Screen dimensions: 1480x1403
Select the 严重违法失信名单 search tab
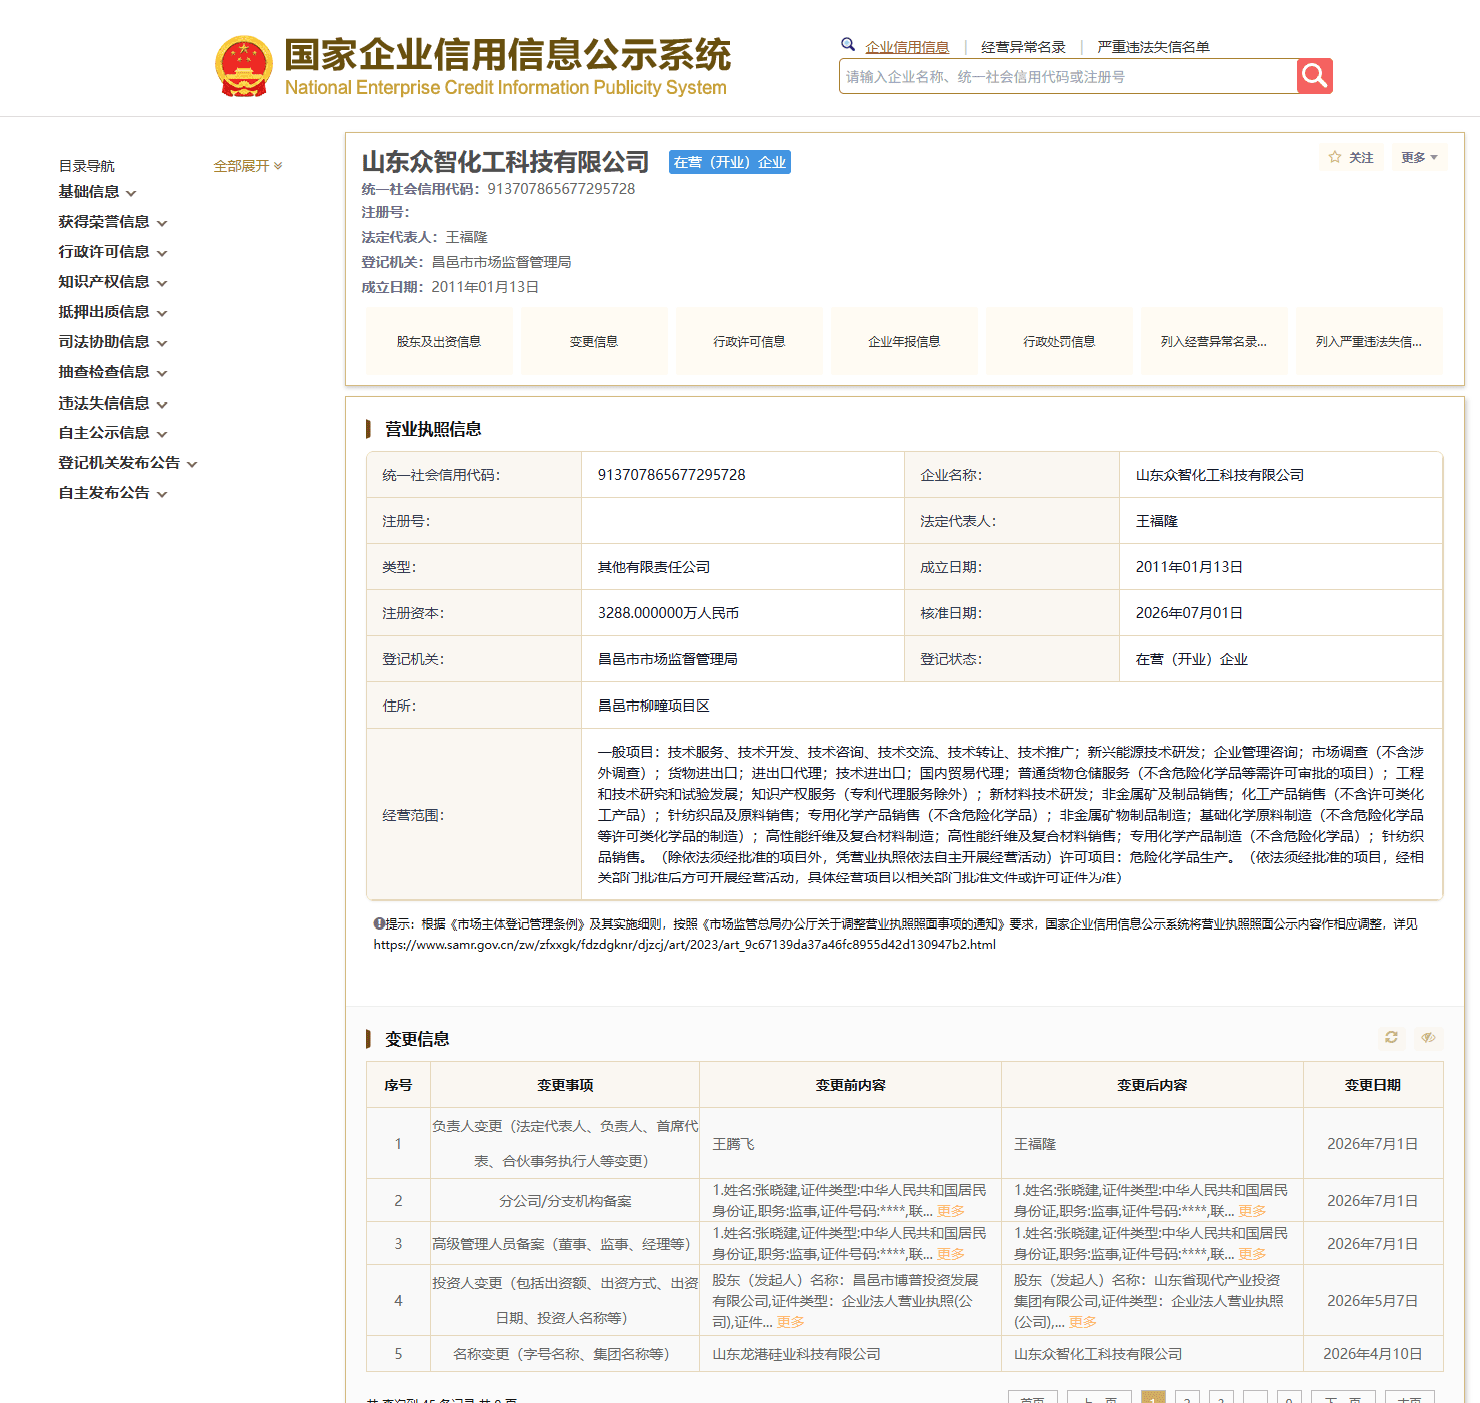point(1153,47)
